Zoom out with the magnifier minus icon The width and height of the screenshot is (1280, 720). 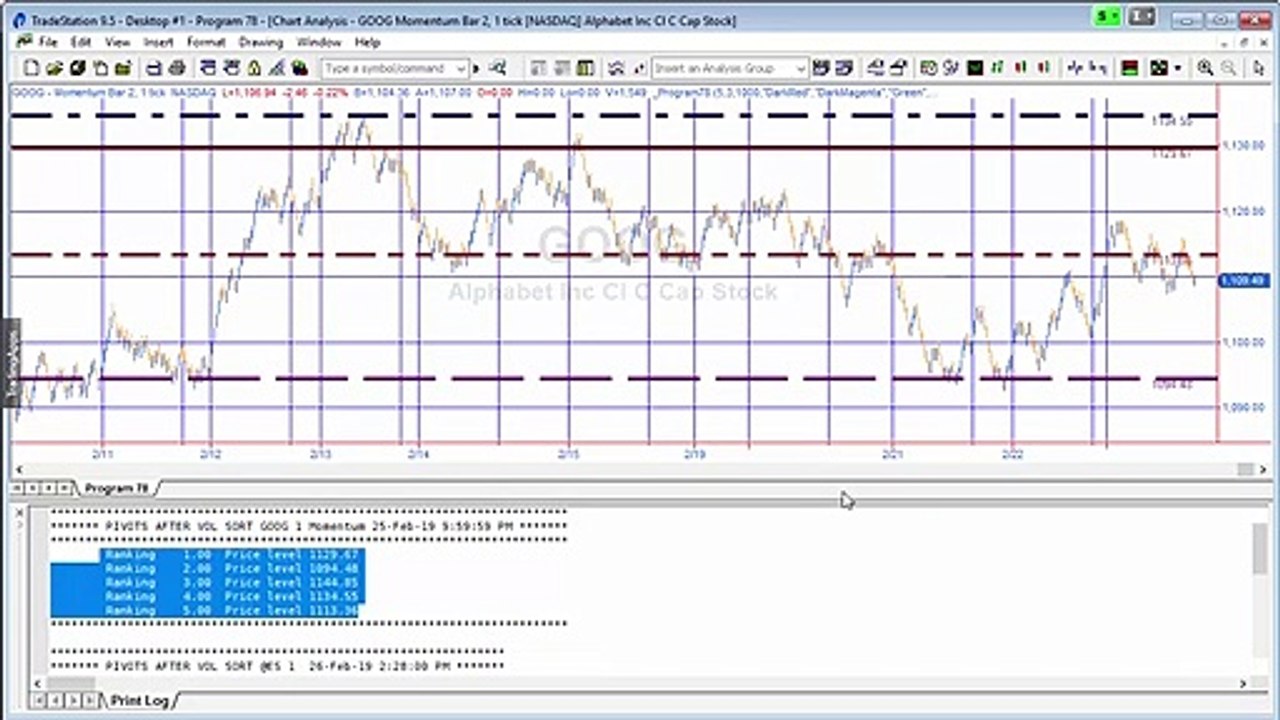point(1229,68)
